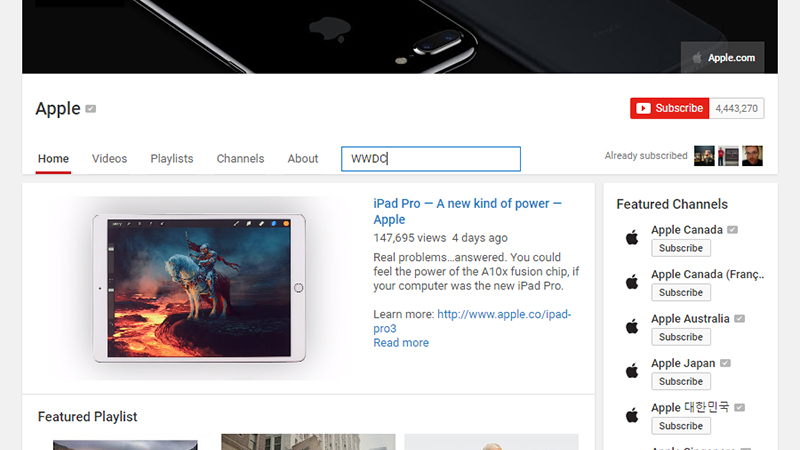Go to the Channels tab
This screenshot has width=800, height=450.
(240, 159)
